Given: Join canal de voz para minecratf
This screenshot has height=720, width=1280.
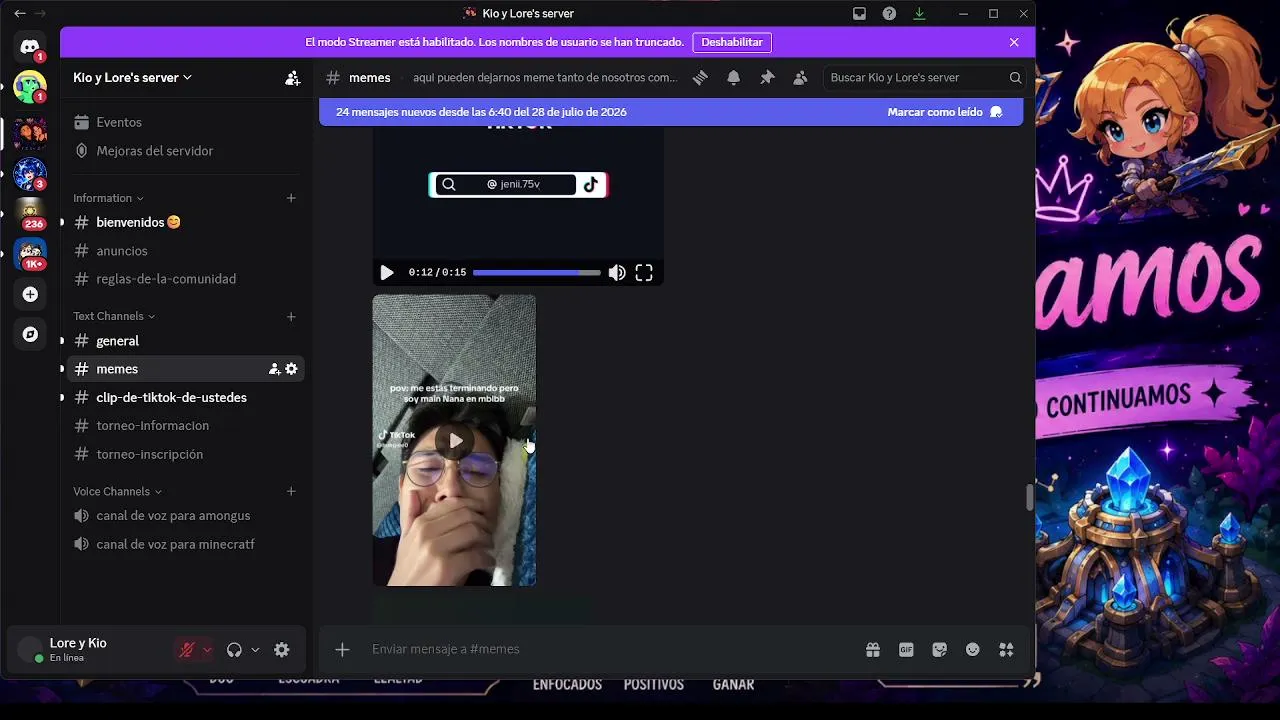Looking at the screenshot, I should (186, 545).
